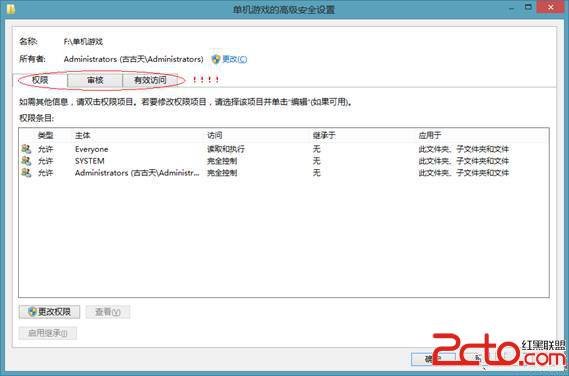Select the Administrators principal entry
This screenshot has height=376, width=569.
(x=137, y=173)
